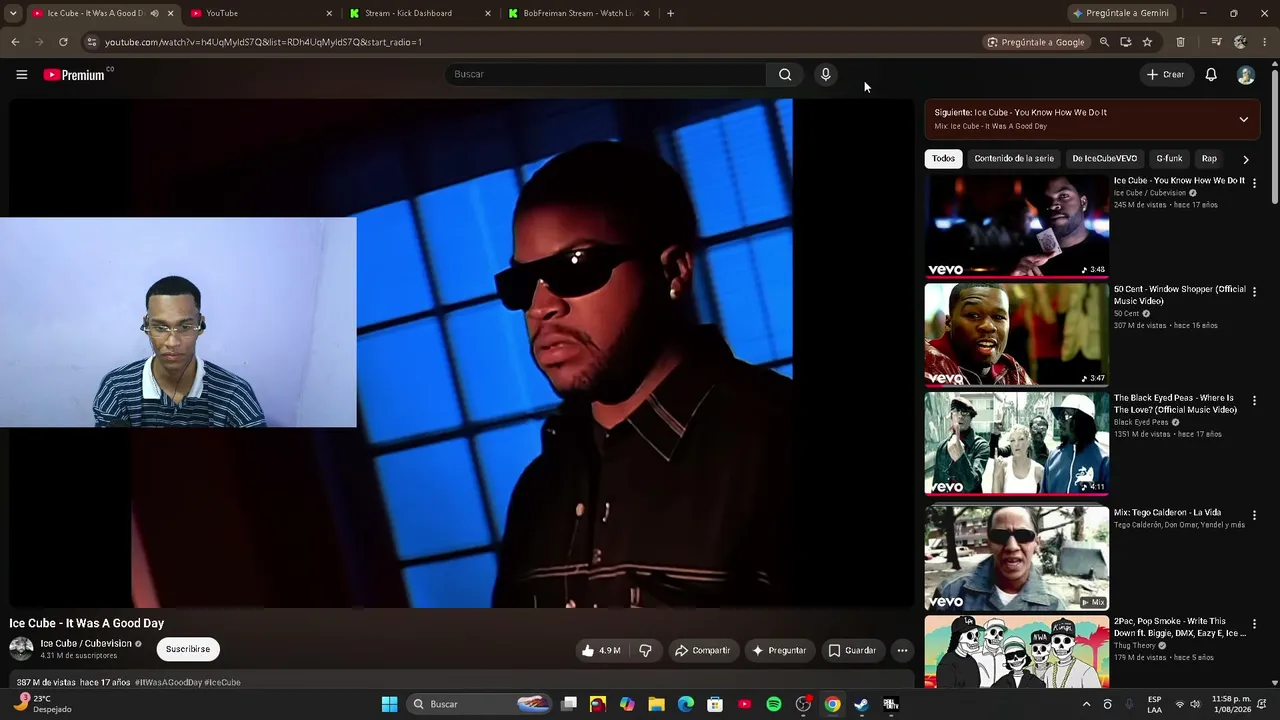Image resolution: width=1280 pixels, height=720 pixels.
Task: Select the 'Rap' filter chip
Action: coord(1209,159)
